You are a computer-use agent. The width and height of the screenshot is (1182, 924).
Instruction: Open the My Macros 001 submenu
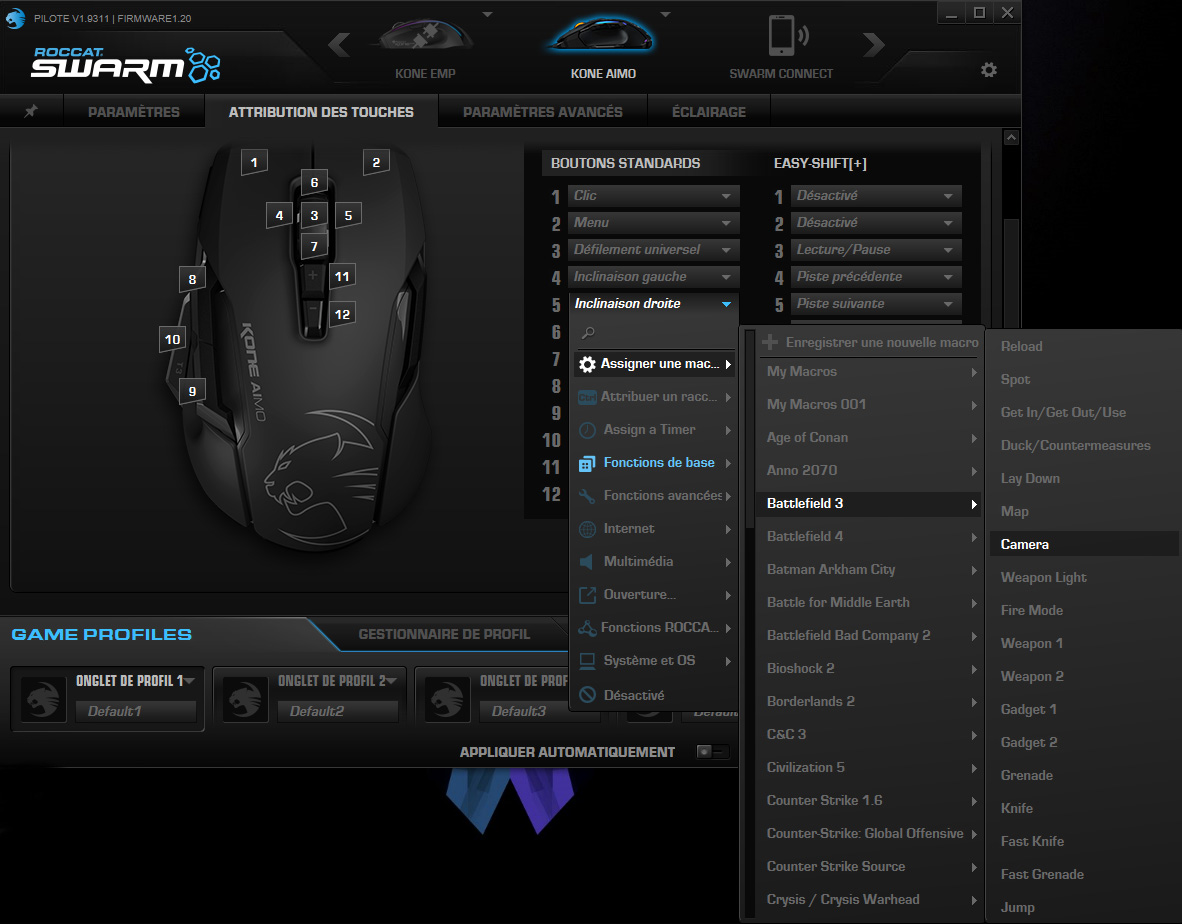pos(869,405)
